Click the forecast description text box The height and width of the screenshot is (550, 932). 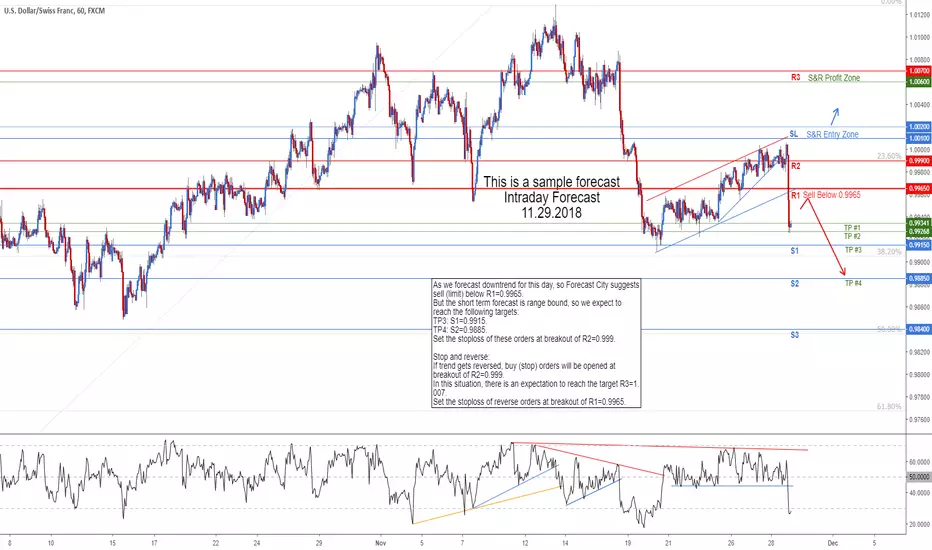[537, 343]
